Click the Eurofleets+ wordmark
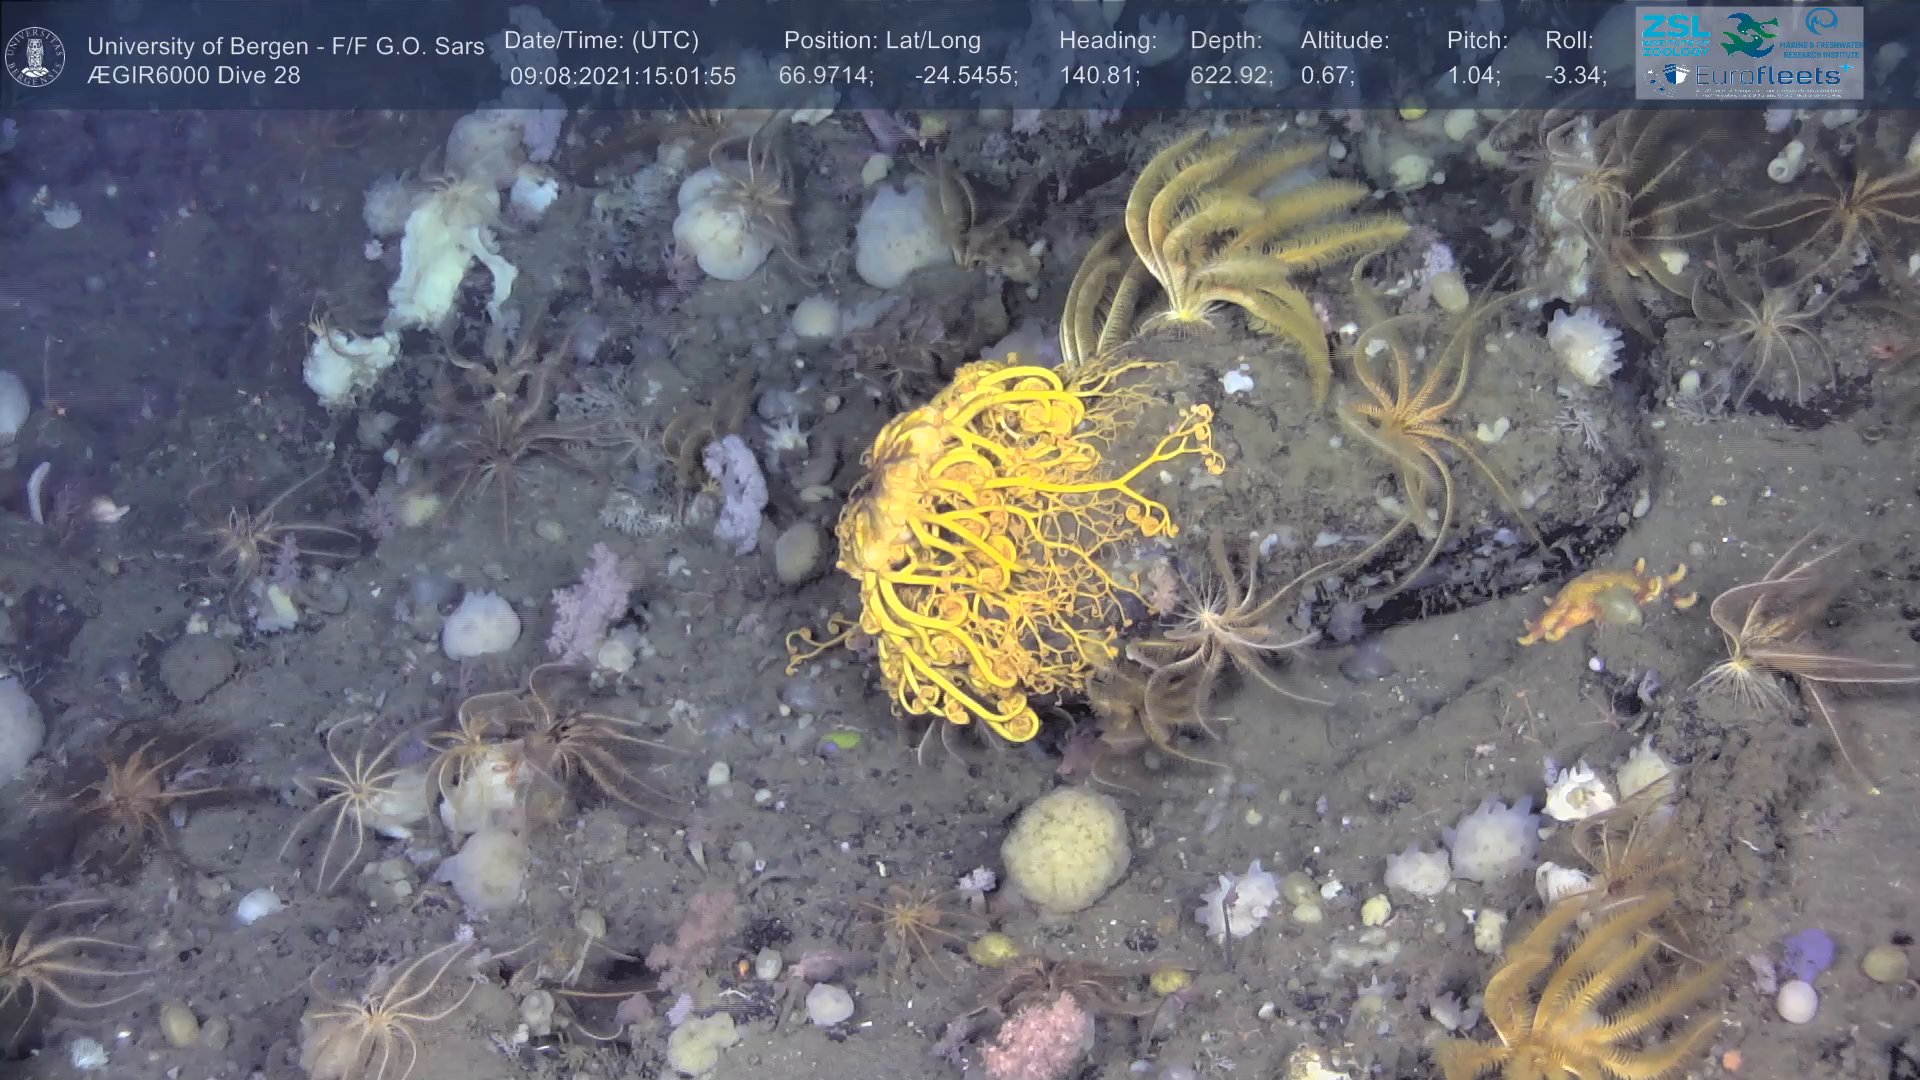1920x1080 pixels. coord(1768,76)
